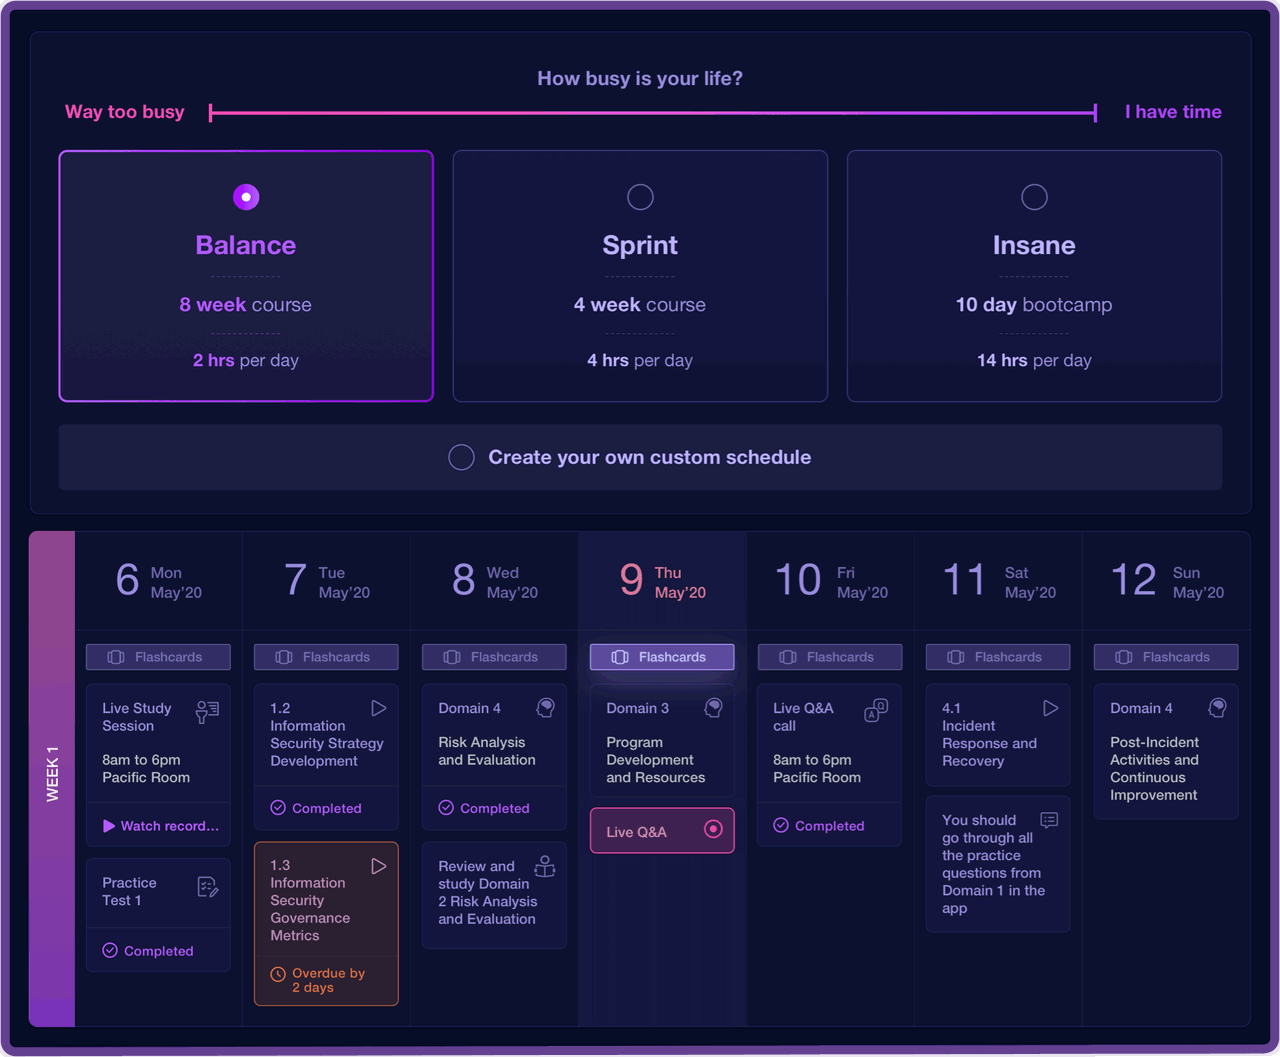
Task: Play the 4.1 Incident Response video
Action: pos(1051,708)
